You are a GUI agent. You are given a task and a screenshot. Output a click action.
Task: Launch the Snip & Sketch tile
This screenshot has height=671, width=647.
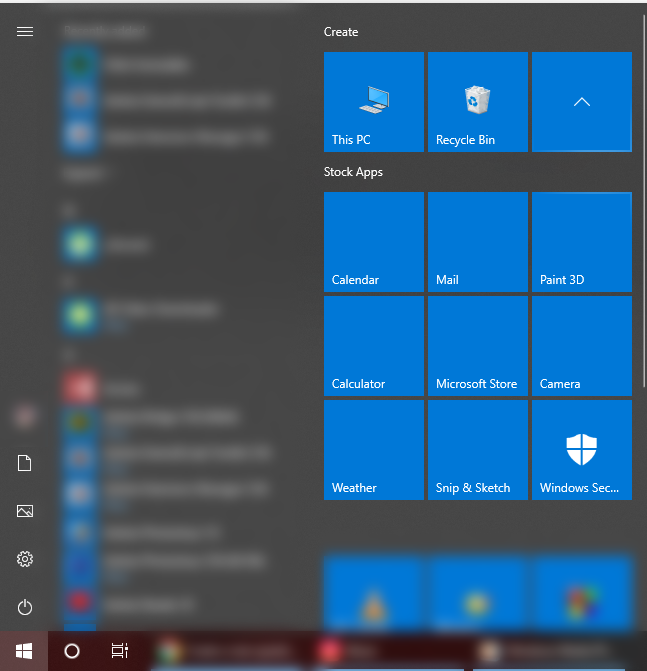tap(478, 450)
